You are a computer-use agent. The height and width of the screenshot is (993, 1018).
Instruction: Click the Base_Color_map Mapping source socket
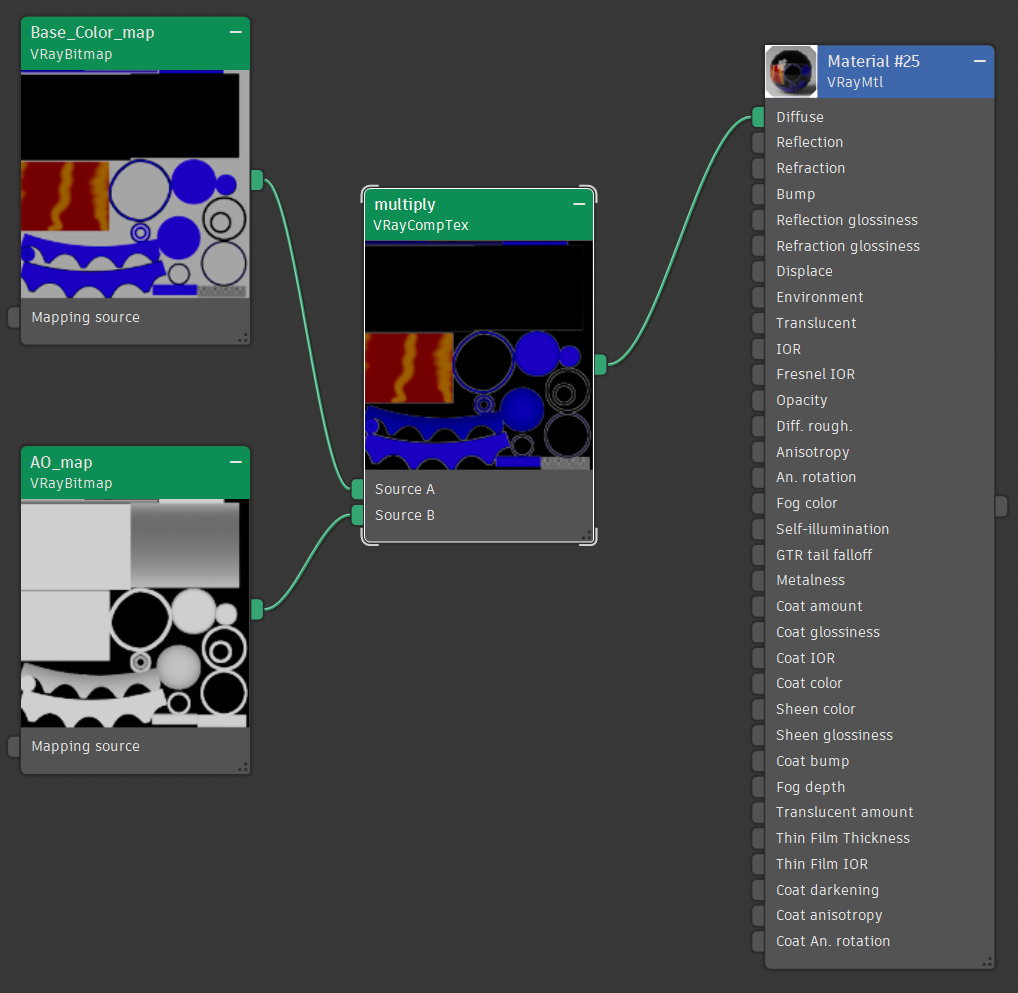tap(14, 317)
